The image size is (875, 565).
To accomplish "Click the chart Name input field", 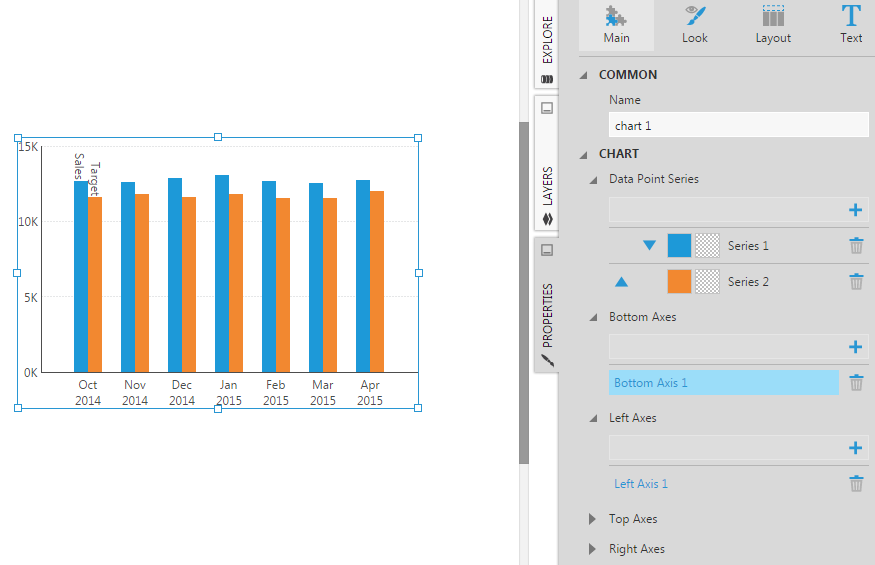I will pos(739,125).
